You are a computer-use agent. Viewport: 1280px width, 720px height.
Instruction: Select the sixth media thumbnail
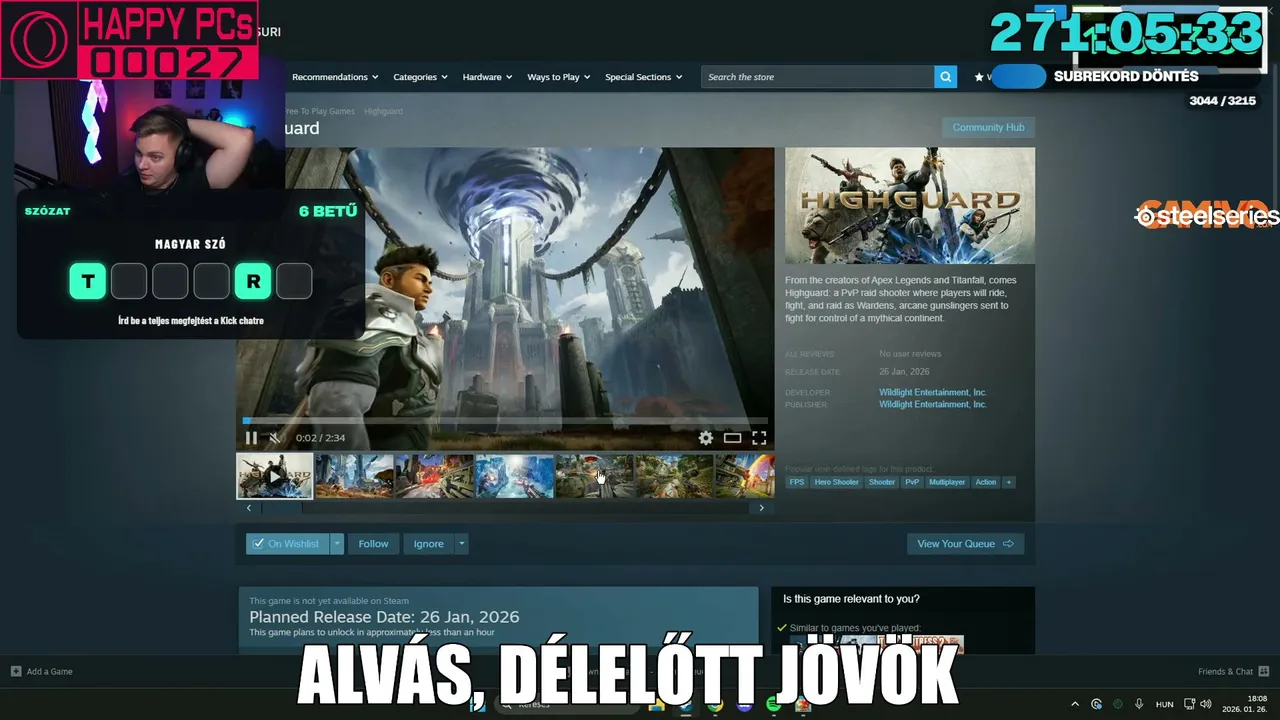tap(674, 476)
